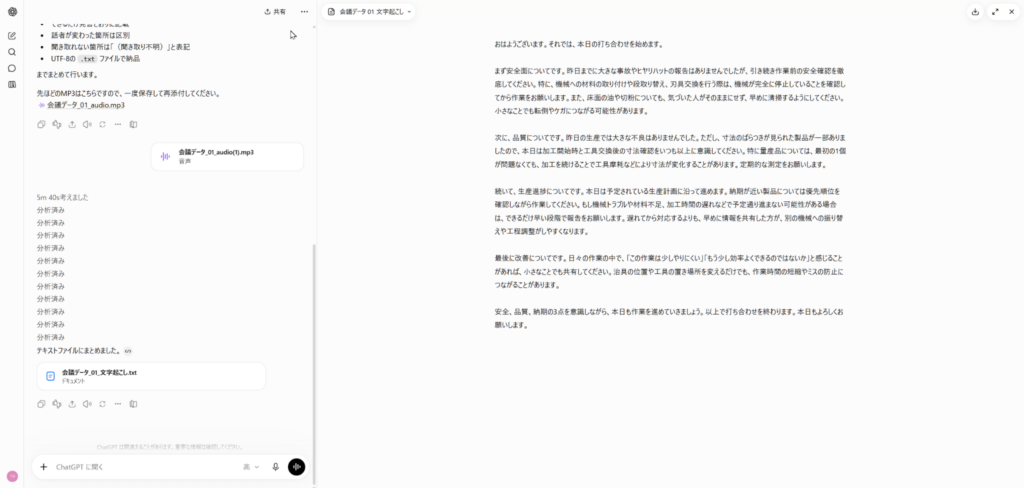The image size is (1024, 488).
Task: Launch voice mode with the black waveform button
Action: [296, 467]
